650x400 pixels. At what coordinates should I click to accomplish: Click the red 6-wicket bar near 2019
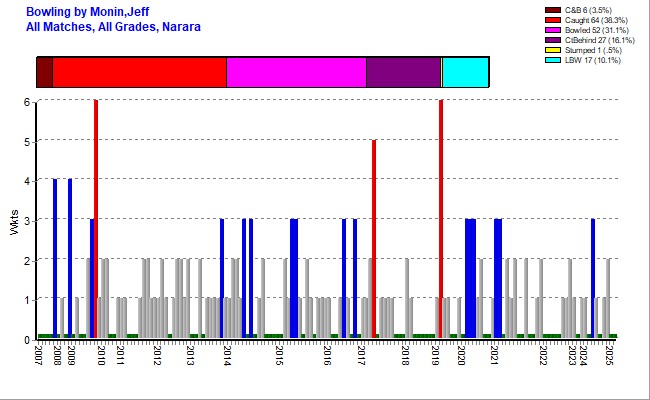[x=441, y=218]
